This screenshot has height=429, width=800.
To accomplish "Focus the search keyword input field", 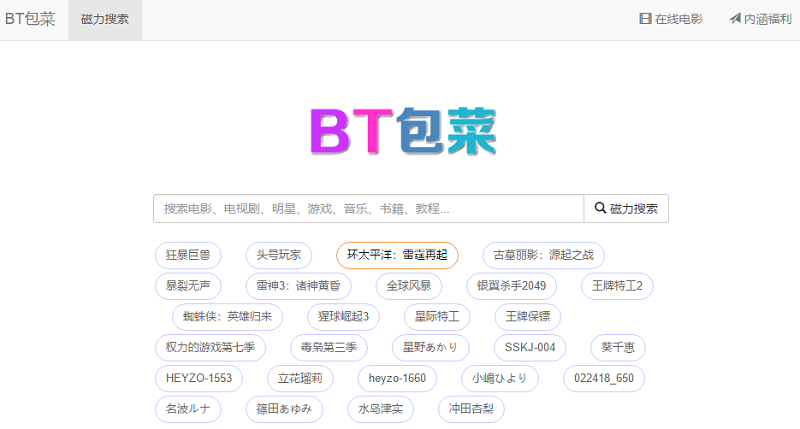I will pos(368,208).
